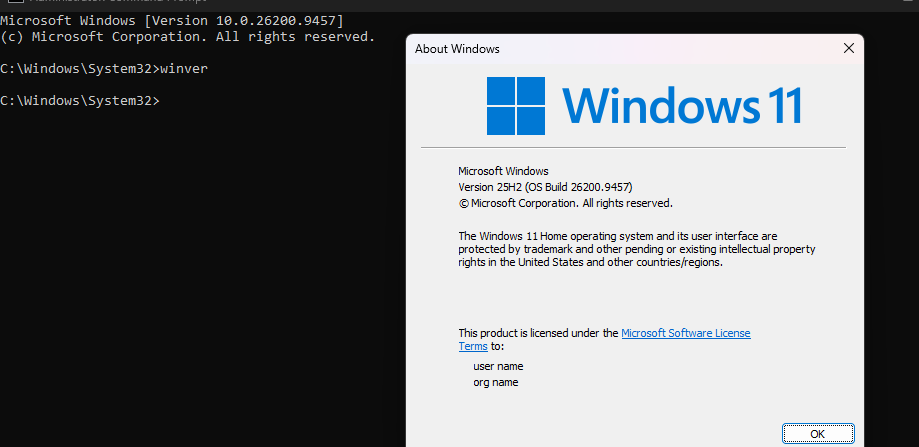Click the Windows 11 Home trademark paragraph
Viewport: 919px width, 447px height.
(x=637, y=250)
